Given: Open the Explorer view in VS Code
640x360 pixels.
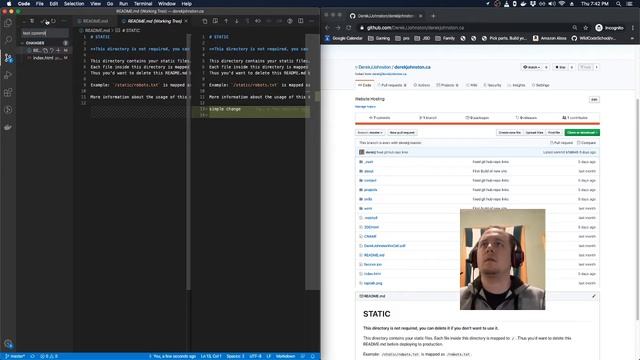Looking at the screenshot, I should click(x=8, y=22).
